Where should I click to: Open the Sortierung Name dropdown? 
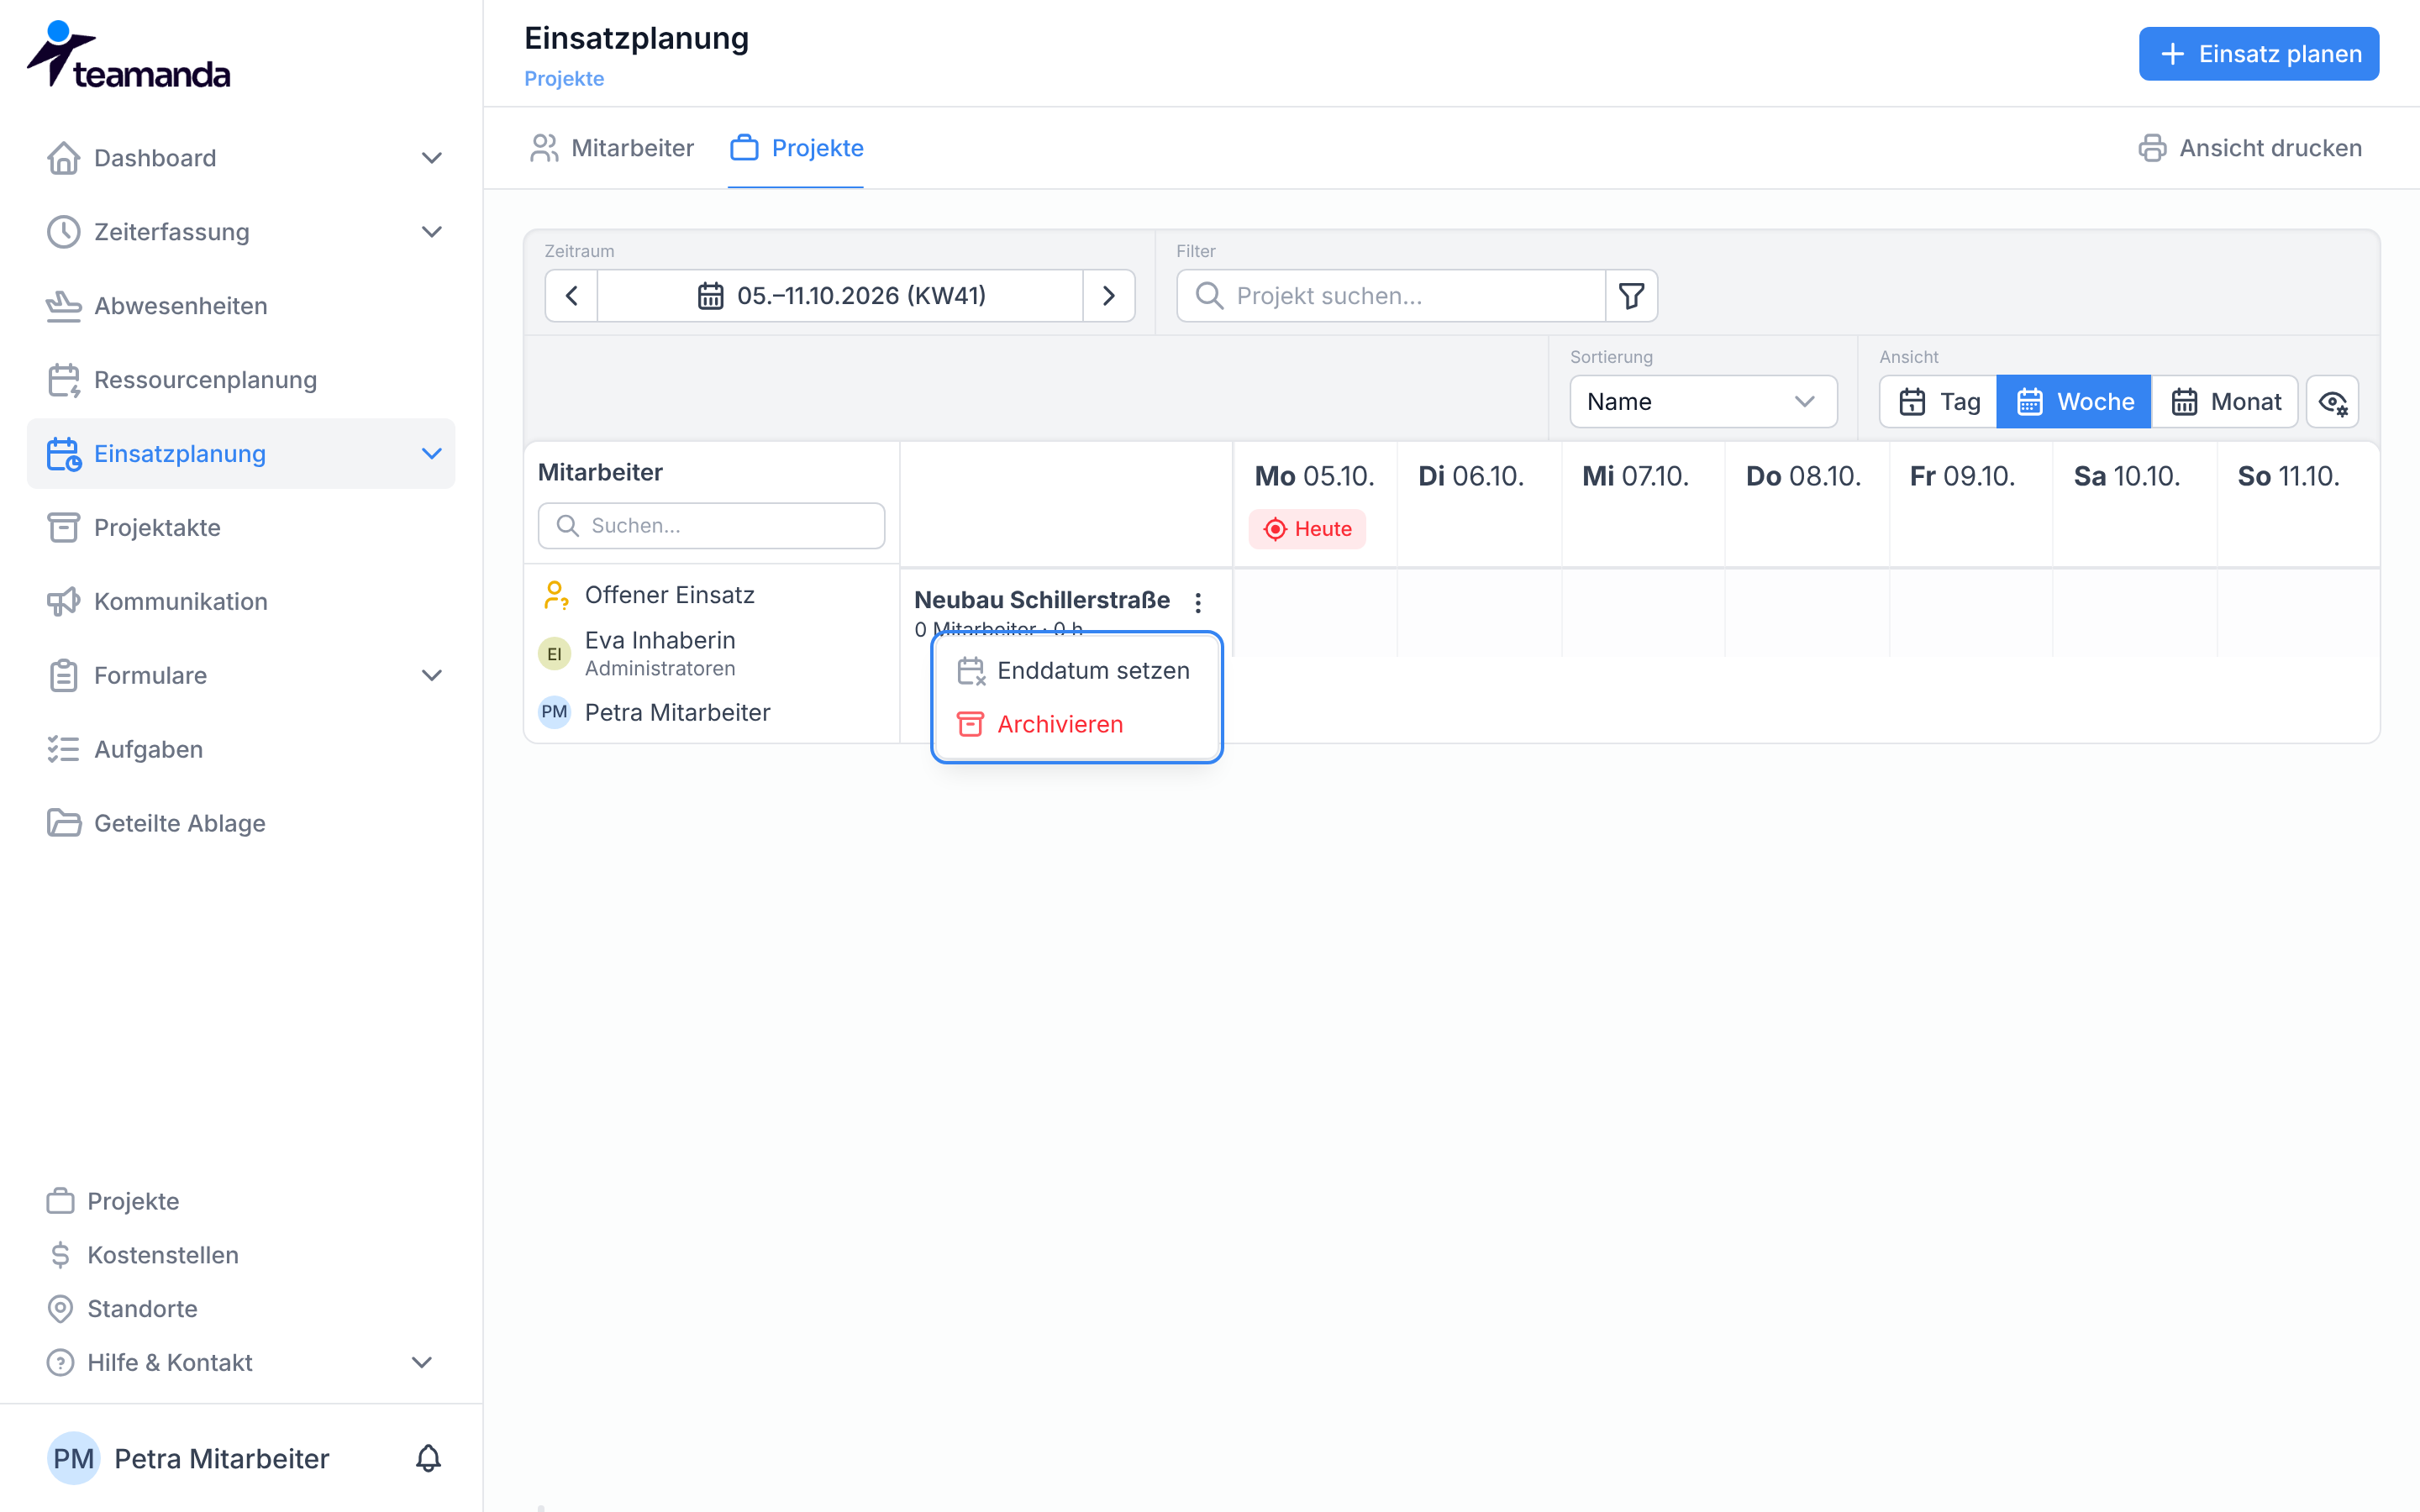coord(1703,402)
